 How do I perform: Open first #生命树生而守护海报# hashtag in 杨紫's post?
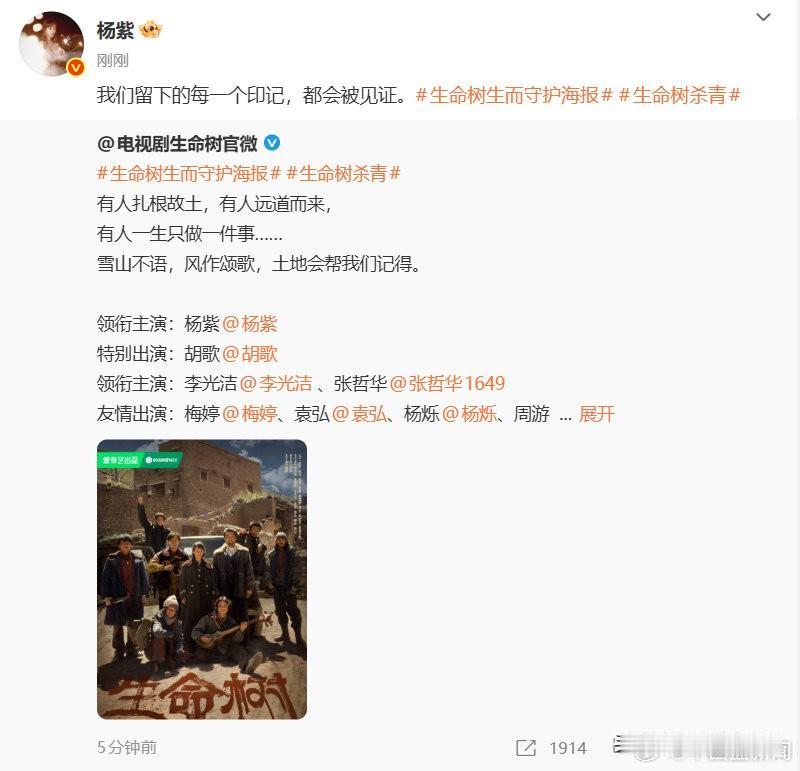(x=514, y=95)
